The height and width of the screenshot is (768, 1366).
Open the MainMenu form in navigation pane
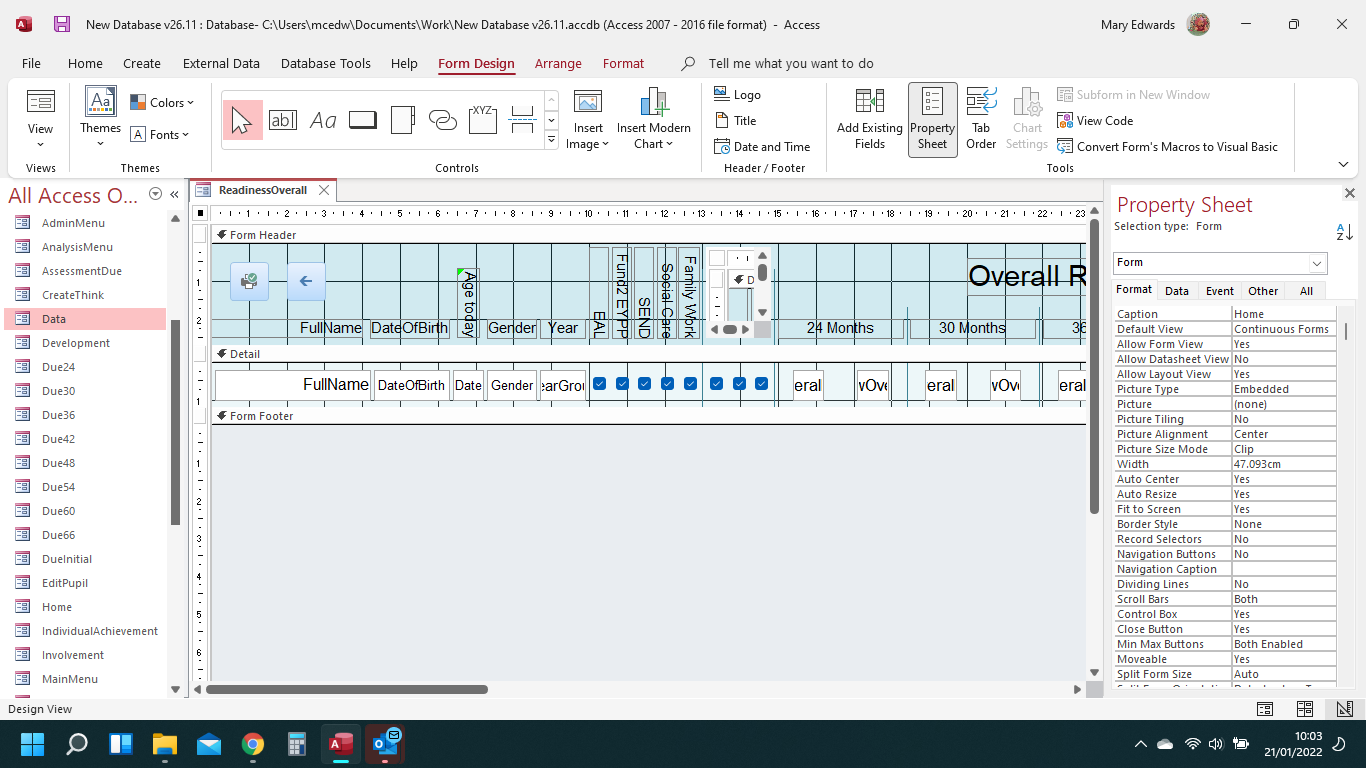pos(70,679)
